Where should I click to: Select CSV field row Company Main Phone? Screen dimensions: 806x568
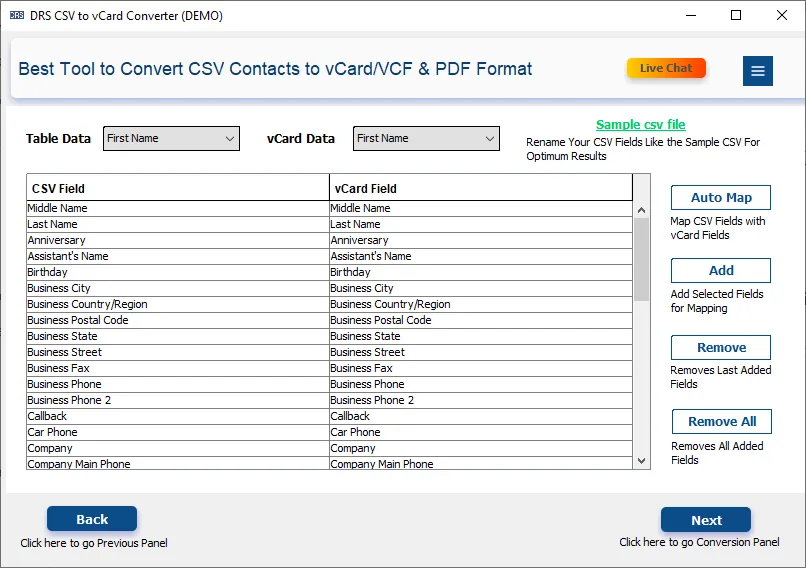coord(178,463)
